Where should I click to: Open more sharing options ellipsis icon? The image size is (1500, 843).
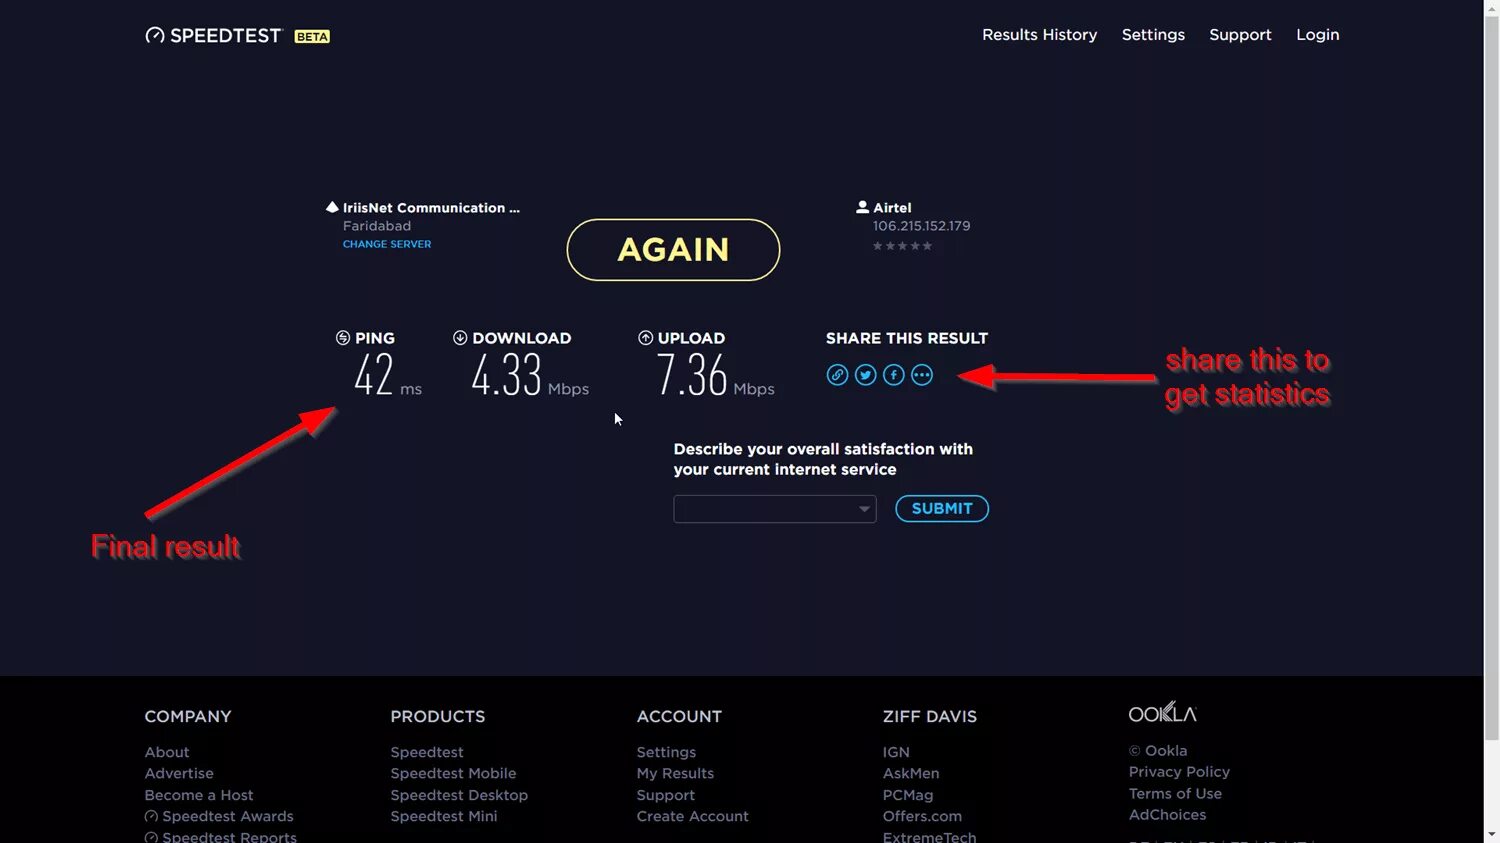(x=922, y=375)
